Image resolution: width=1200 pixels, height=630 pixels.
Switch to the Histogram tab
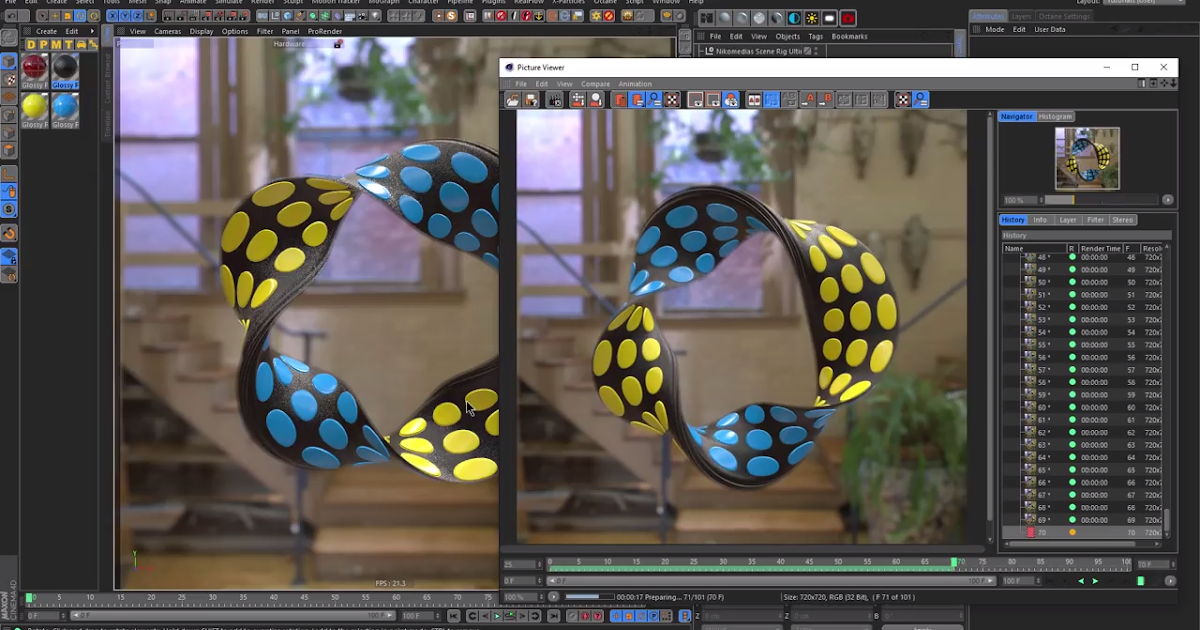pyautogui.click(x=1055, y=115)
